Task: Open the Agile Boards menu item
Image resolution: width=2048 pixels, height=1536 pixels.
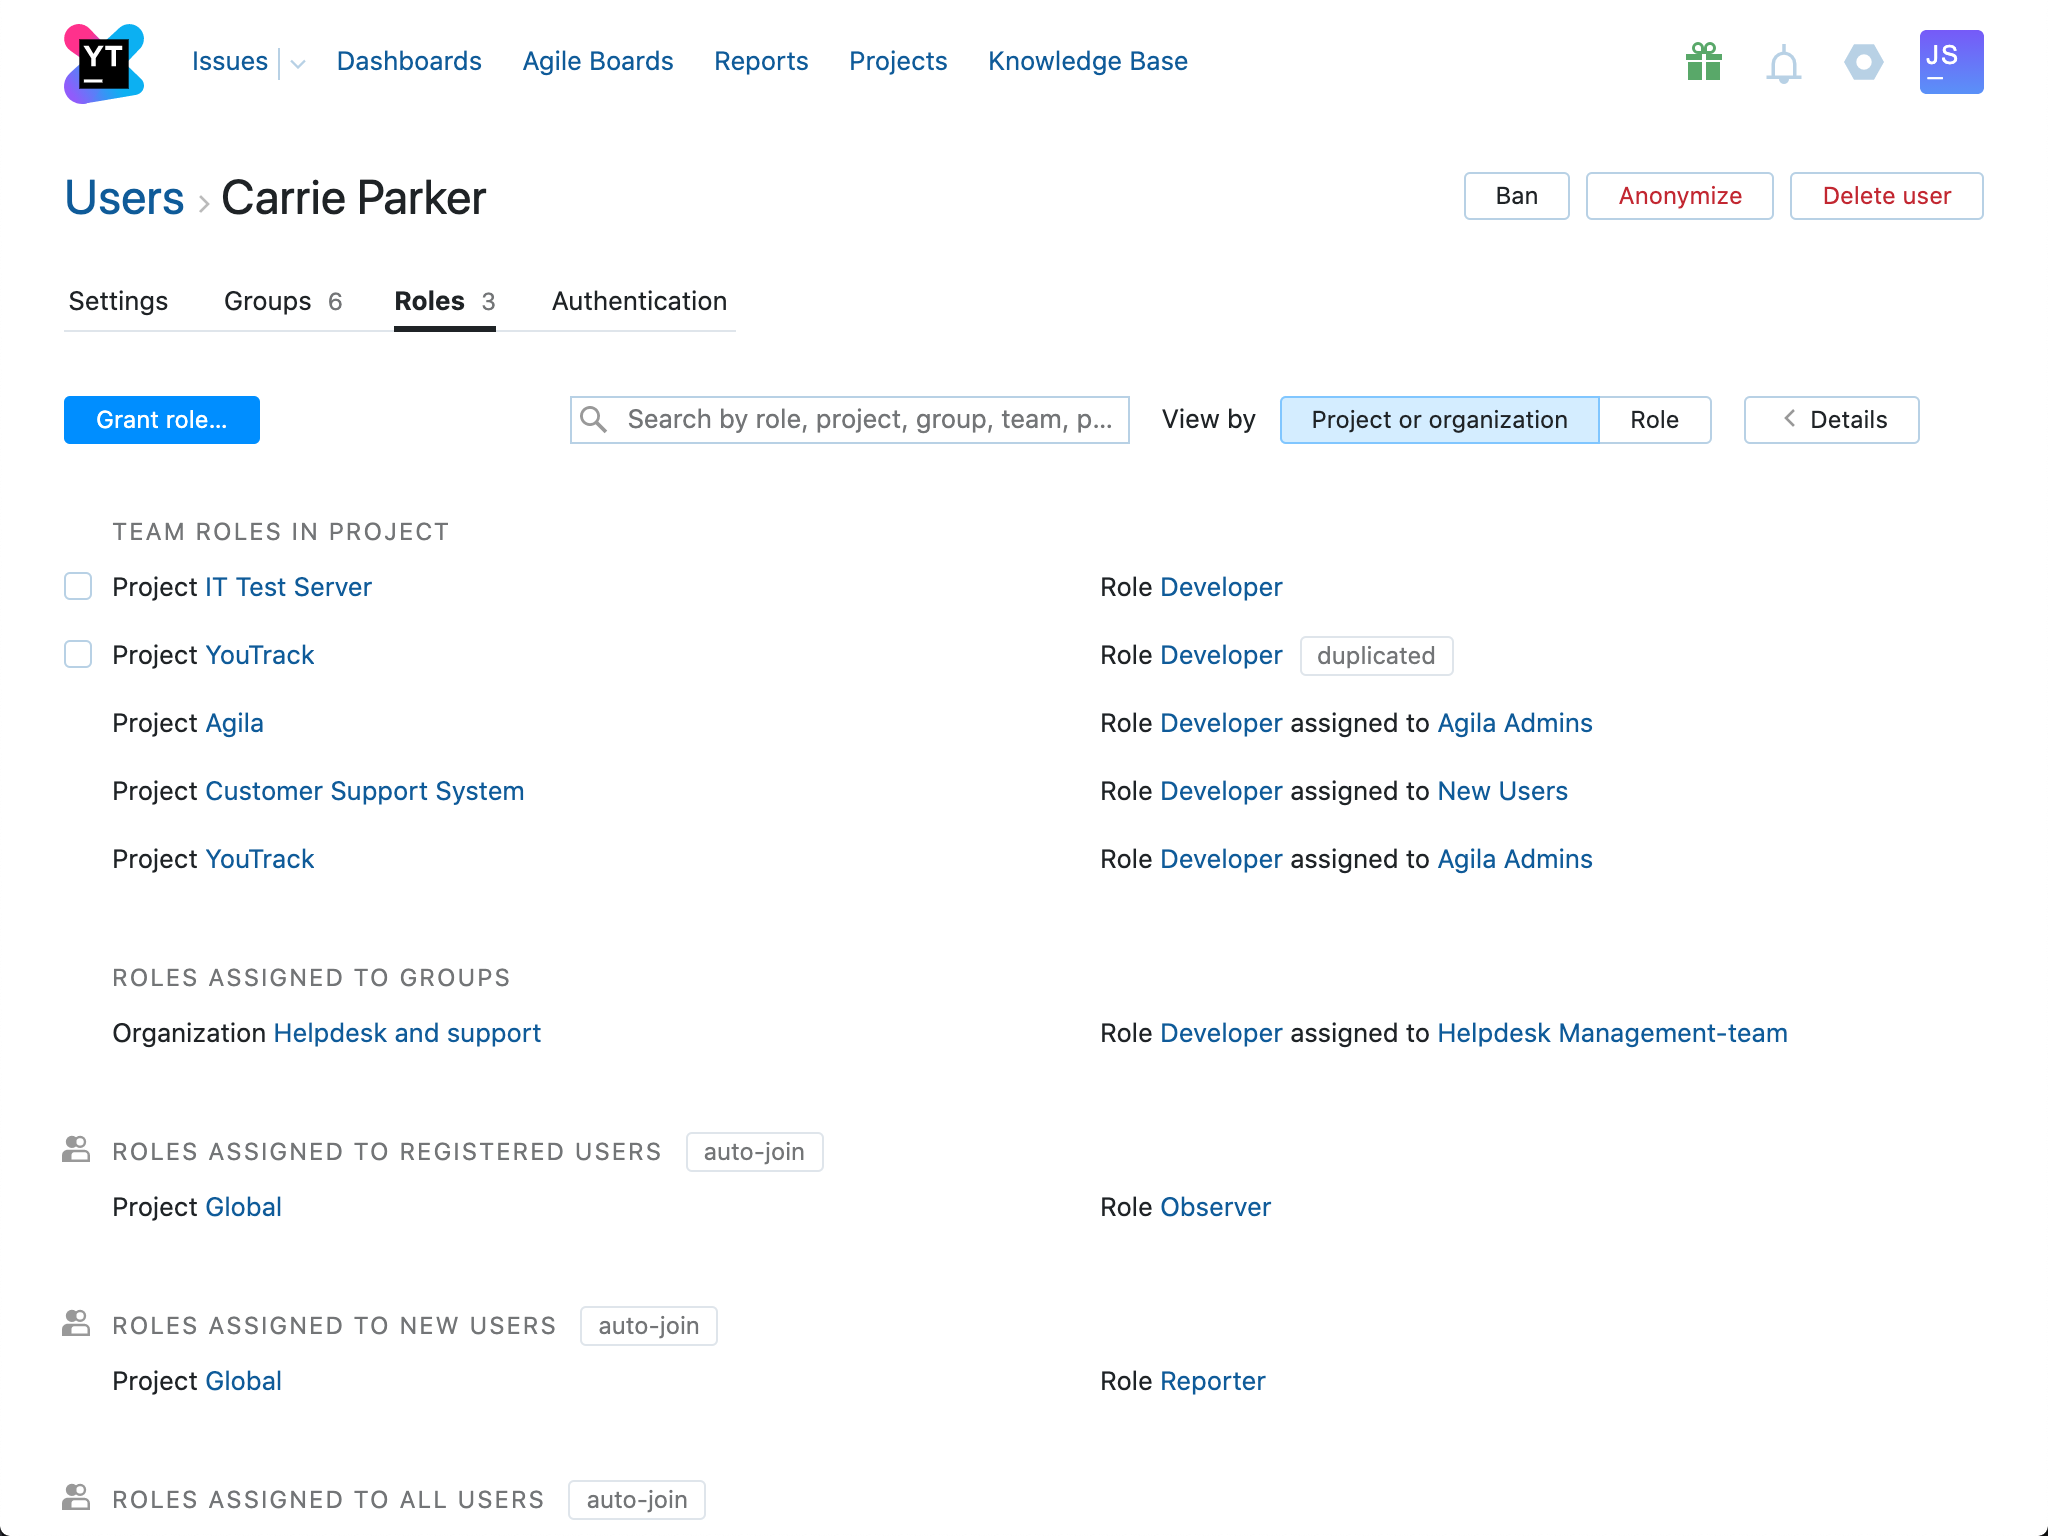Action: (x=597, y=61)
